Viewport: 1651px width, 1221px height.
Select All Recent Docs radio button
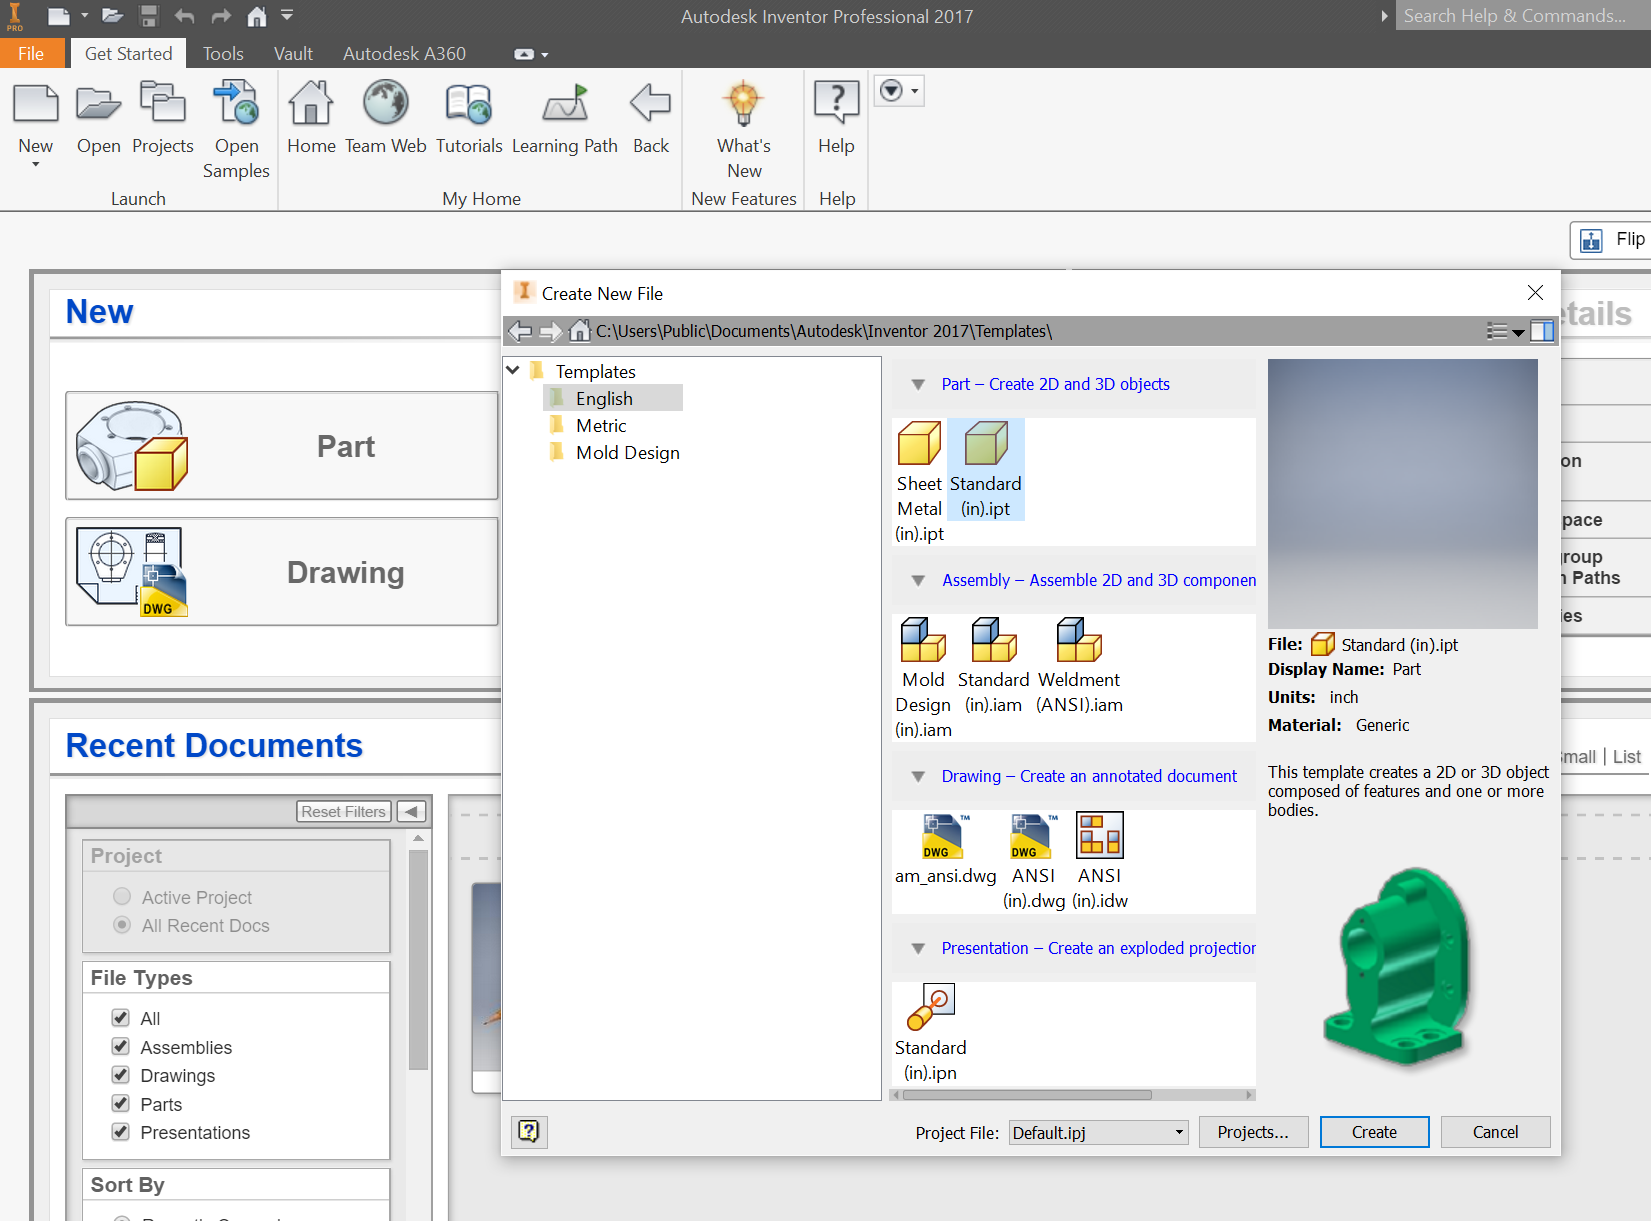point(122,924)
